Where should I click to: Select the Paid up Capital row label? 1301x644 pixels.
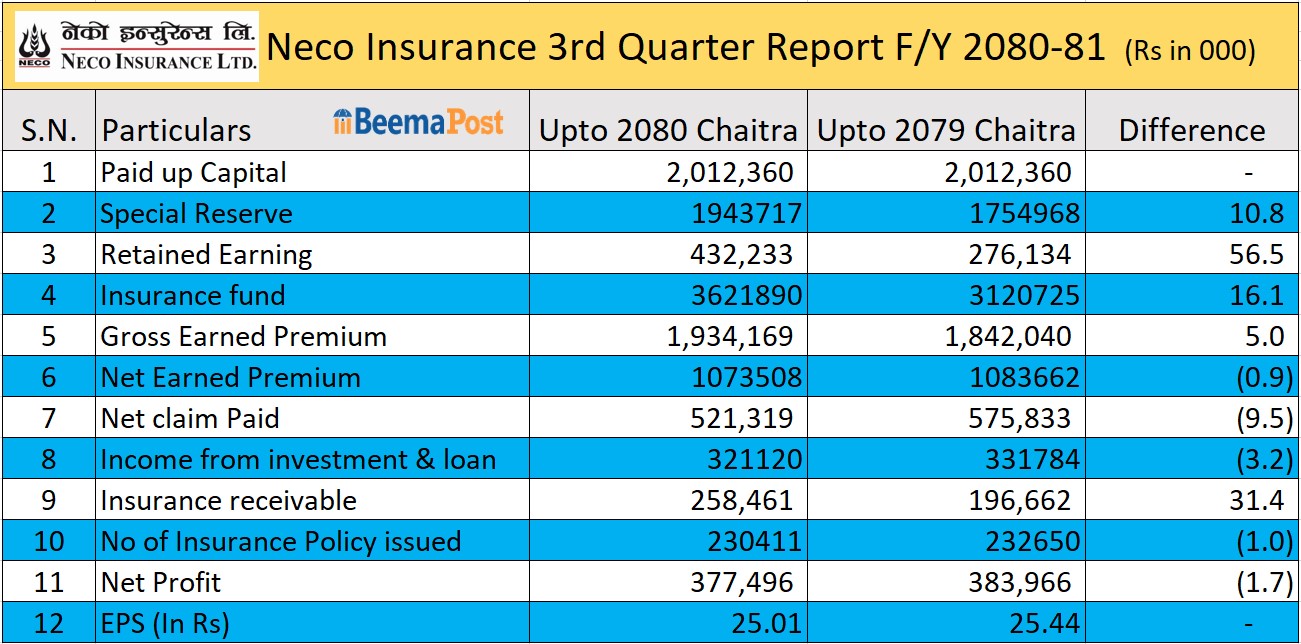click(x=193, y=172)
